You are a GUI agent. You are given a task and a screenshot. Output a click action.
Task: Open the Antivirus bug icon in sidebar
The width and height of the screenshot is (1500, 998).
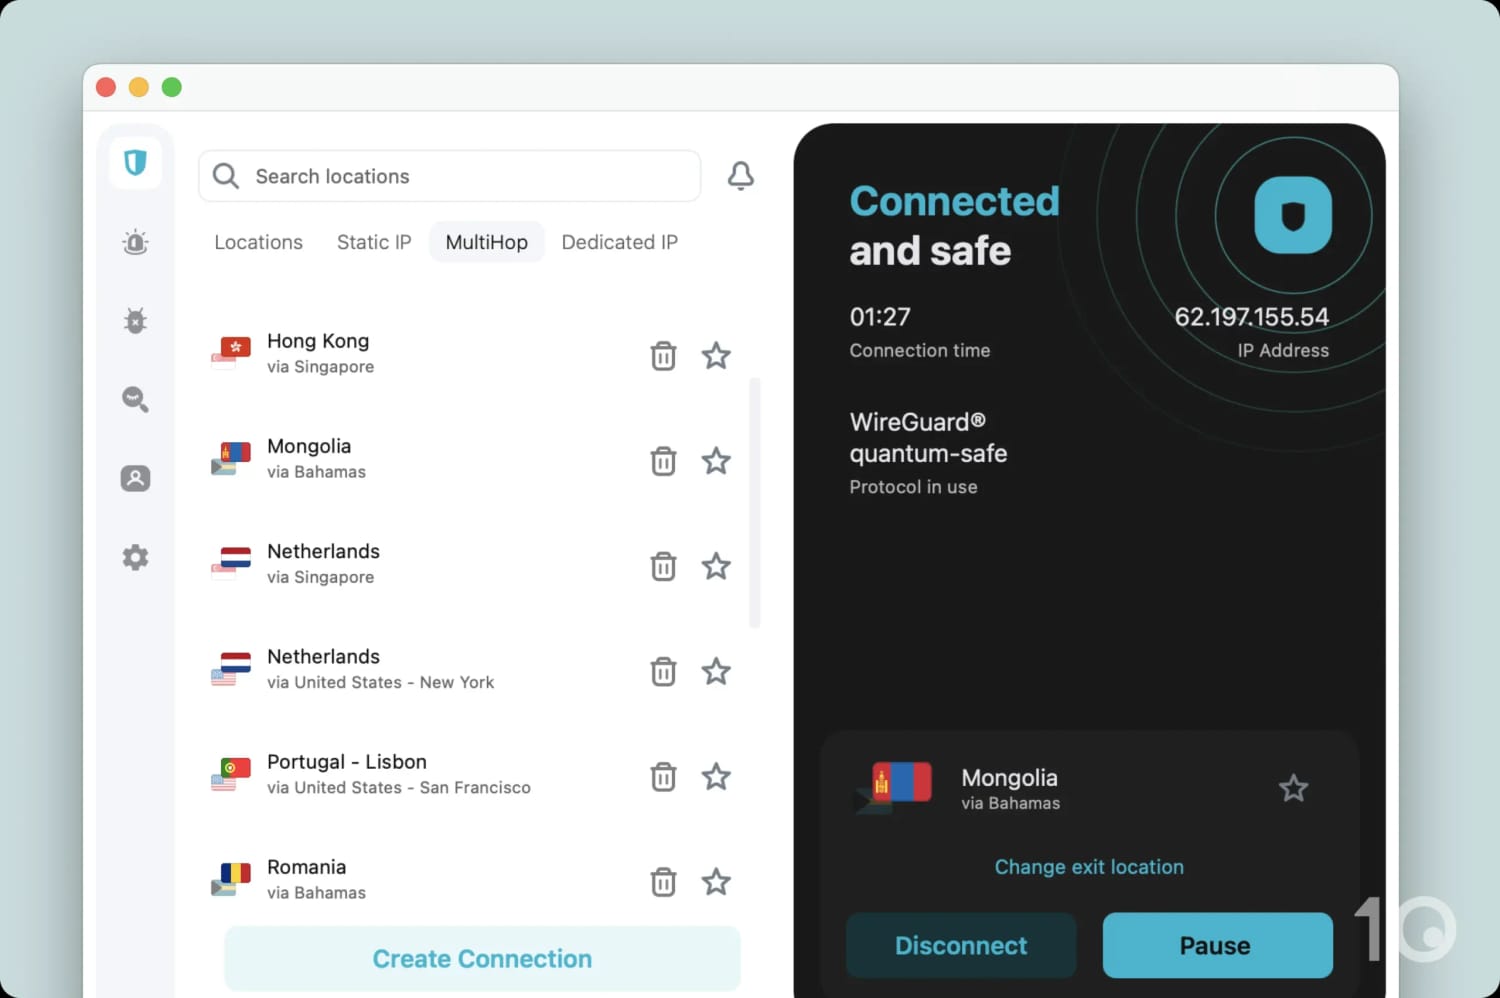pyautogui.click(x=135, y=320)
